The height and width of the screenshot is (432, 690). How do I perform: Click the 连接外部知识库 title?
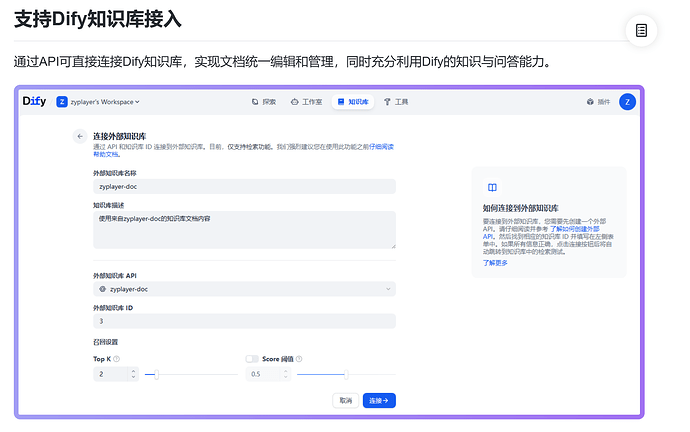pyautogui.click(x=119, y=136)
